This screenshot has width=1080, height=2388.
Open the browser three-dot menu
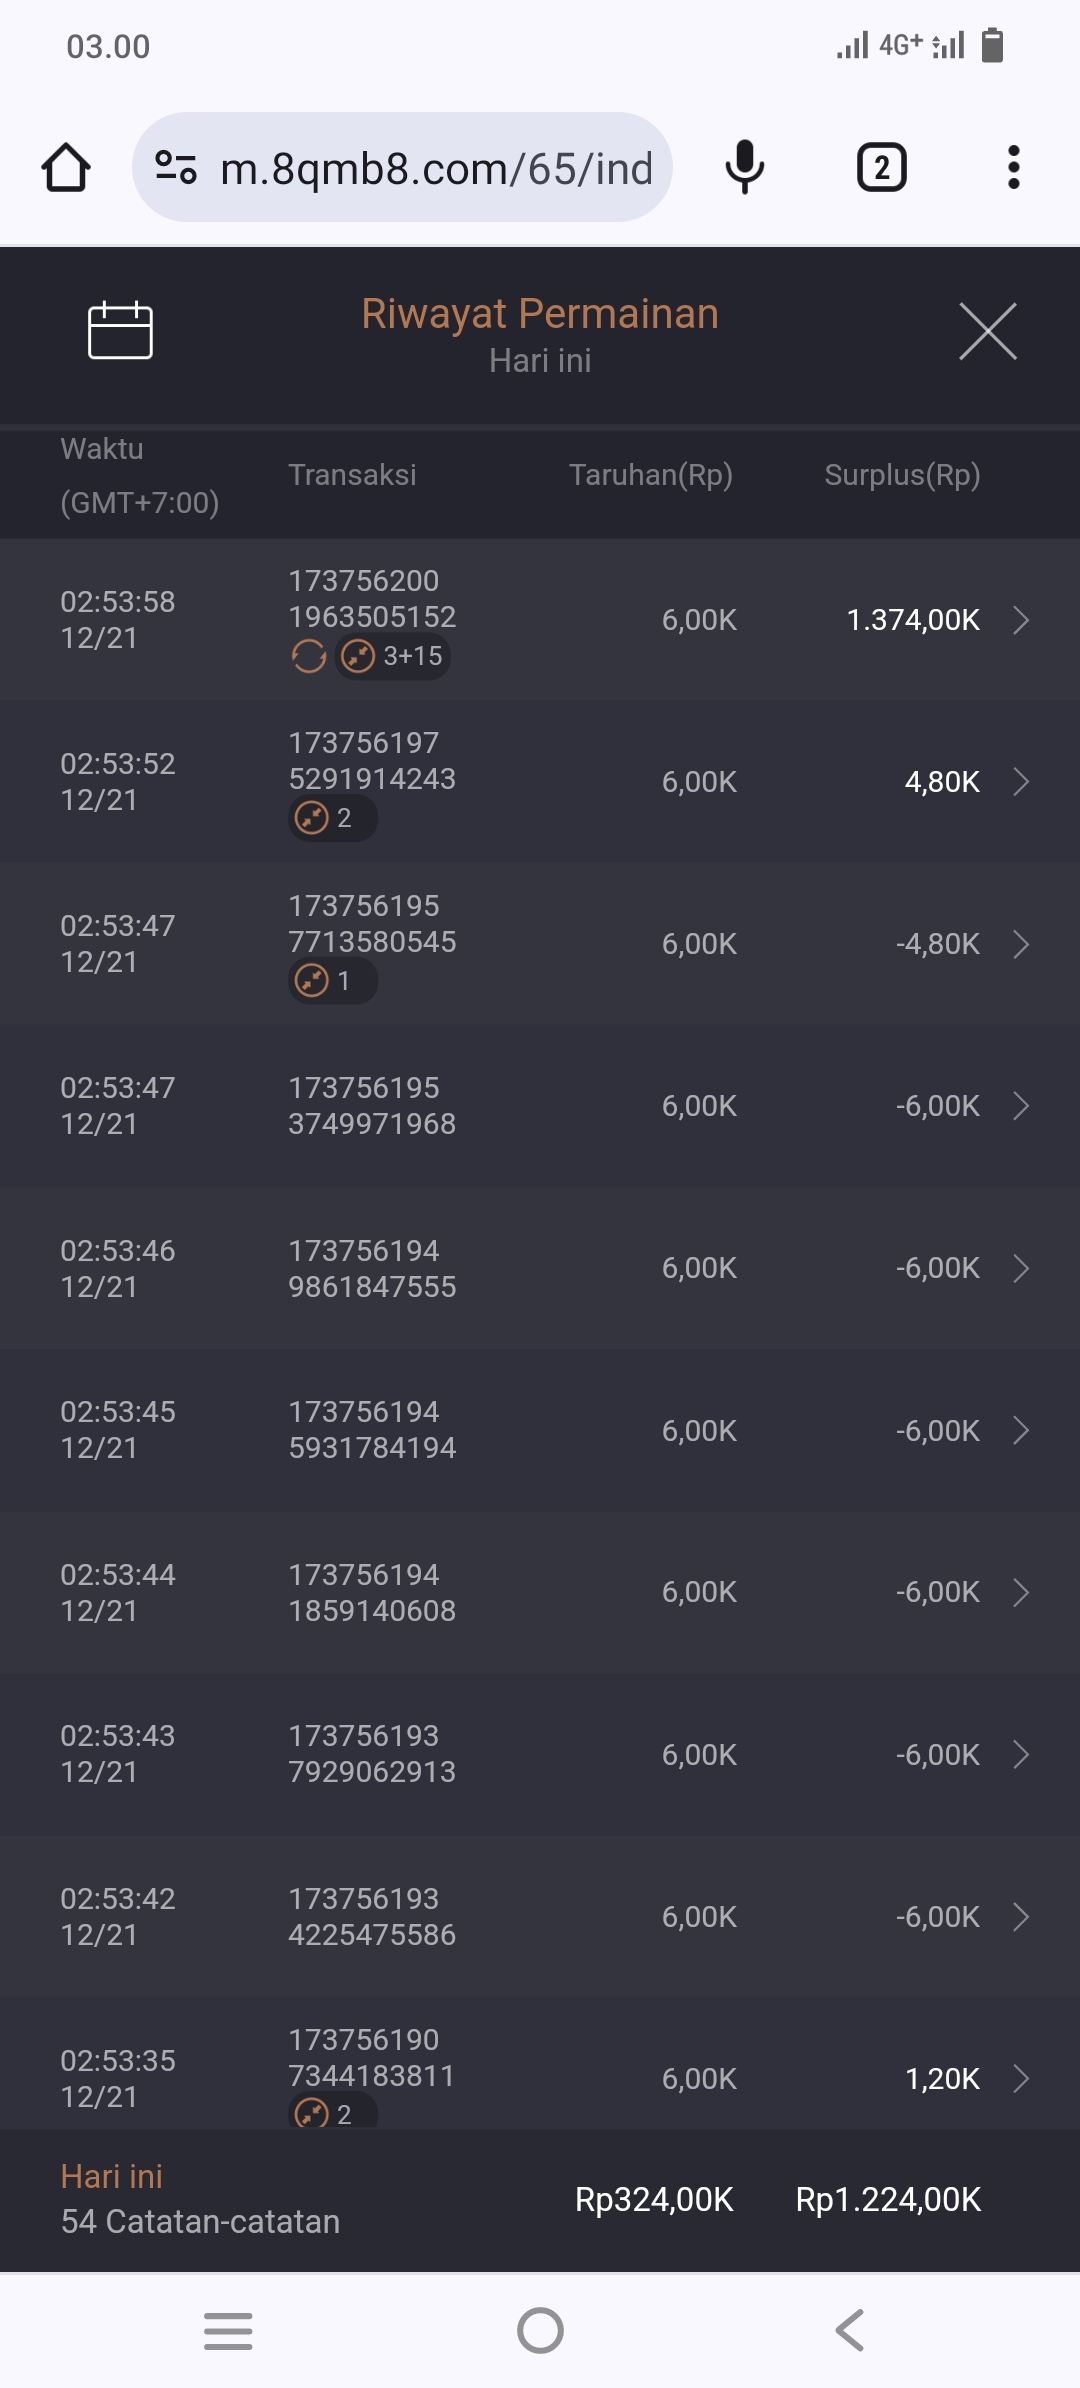point(1013,168)
